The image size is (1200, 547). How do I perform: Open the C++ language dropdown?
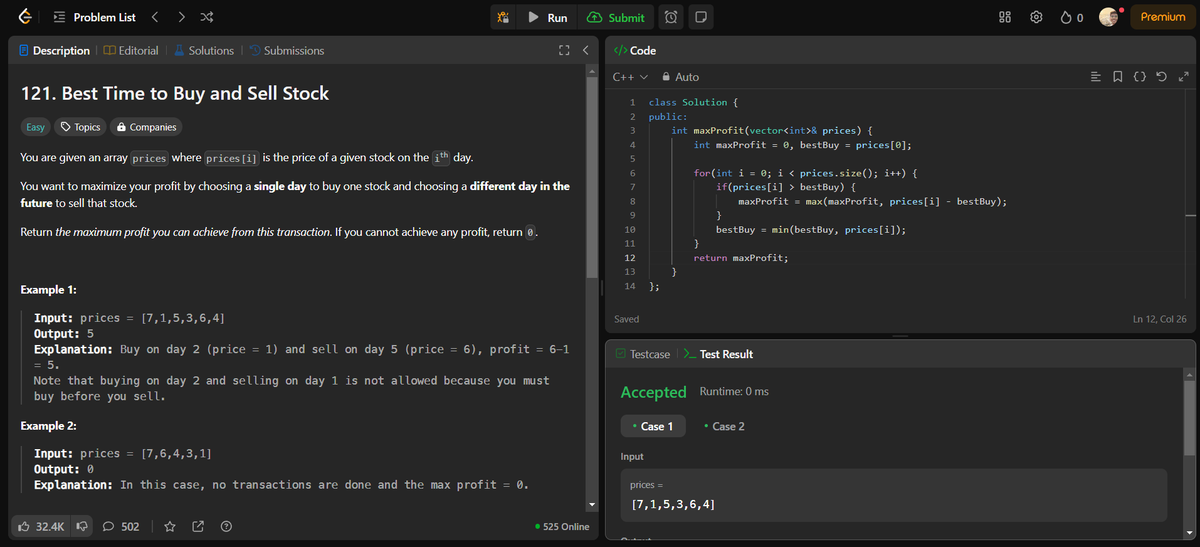(x=630, y=77)
